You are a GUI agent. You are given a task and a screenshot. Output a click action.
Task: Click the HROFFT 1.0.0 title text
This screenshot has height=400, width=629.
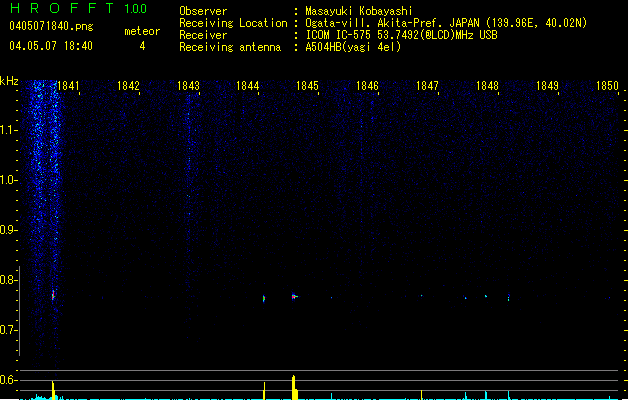[78, 8]
